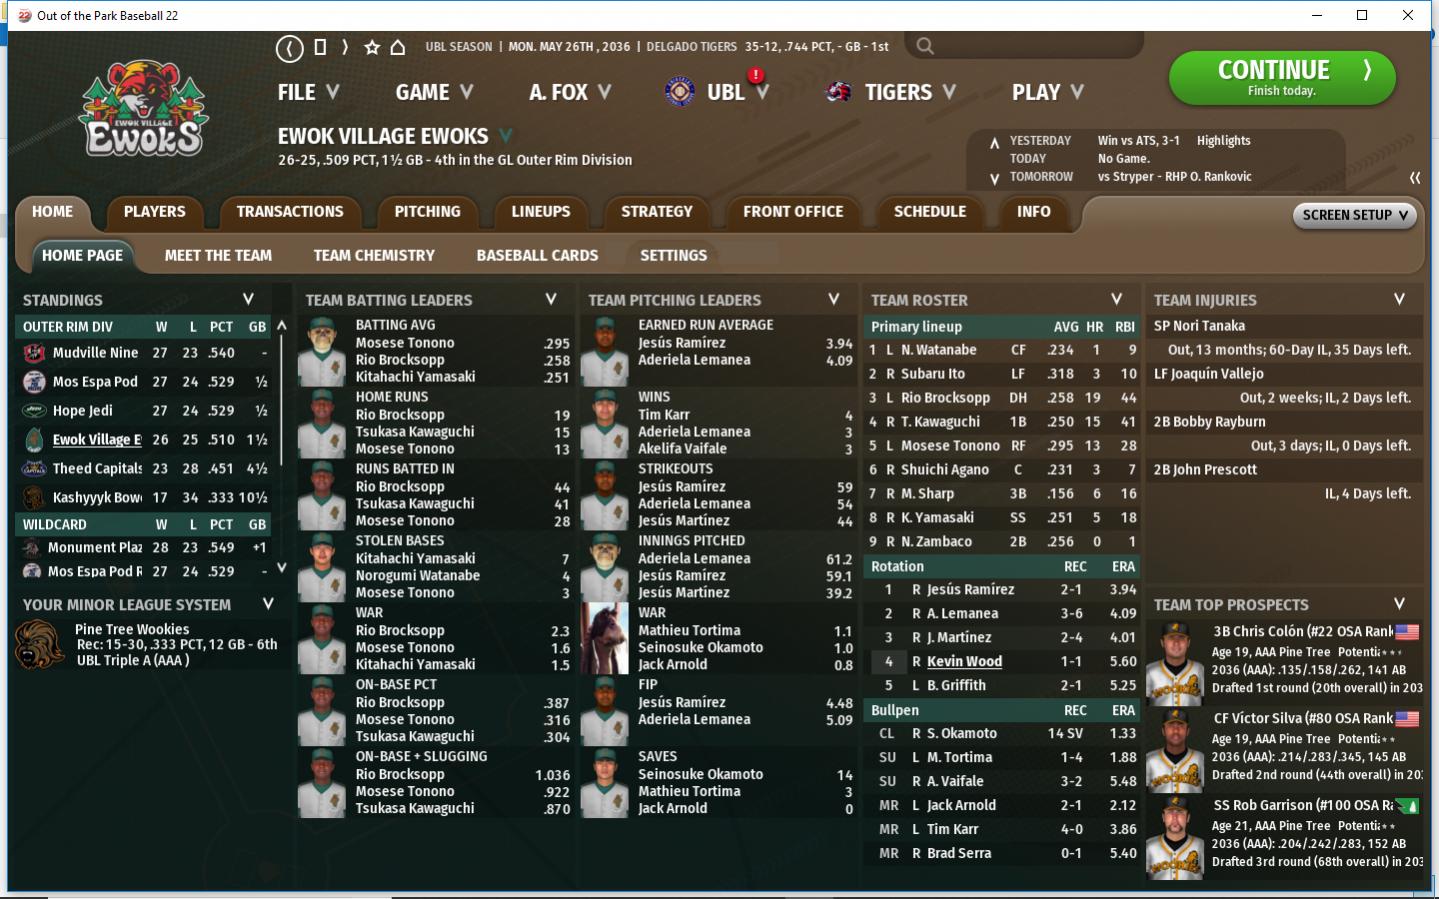Open the UBL league menu
The height and width of the screenshot is (899, 1439).
tap(738, 92)
